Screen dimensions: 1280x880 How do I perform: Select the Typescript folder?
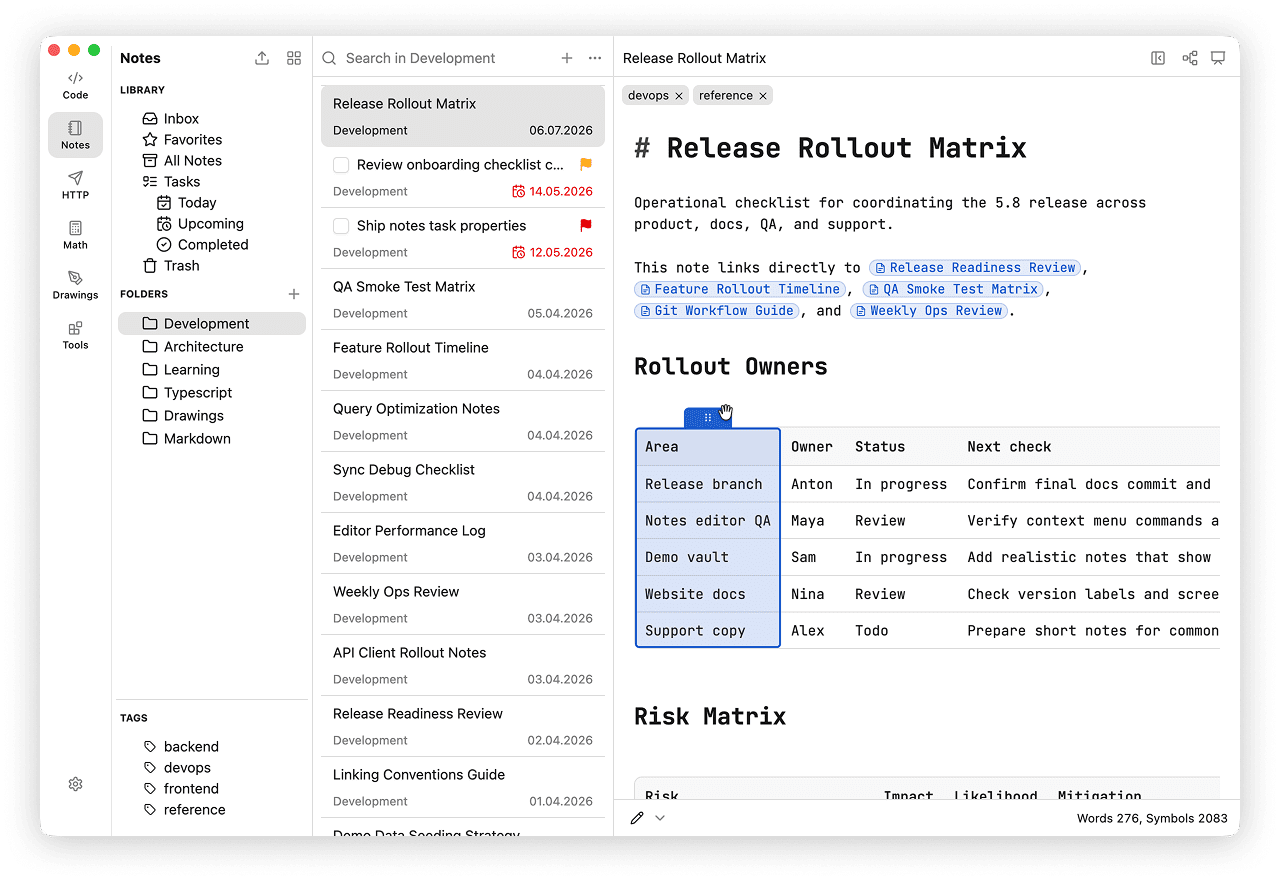212,392
